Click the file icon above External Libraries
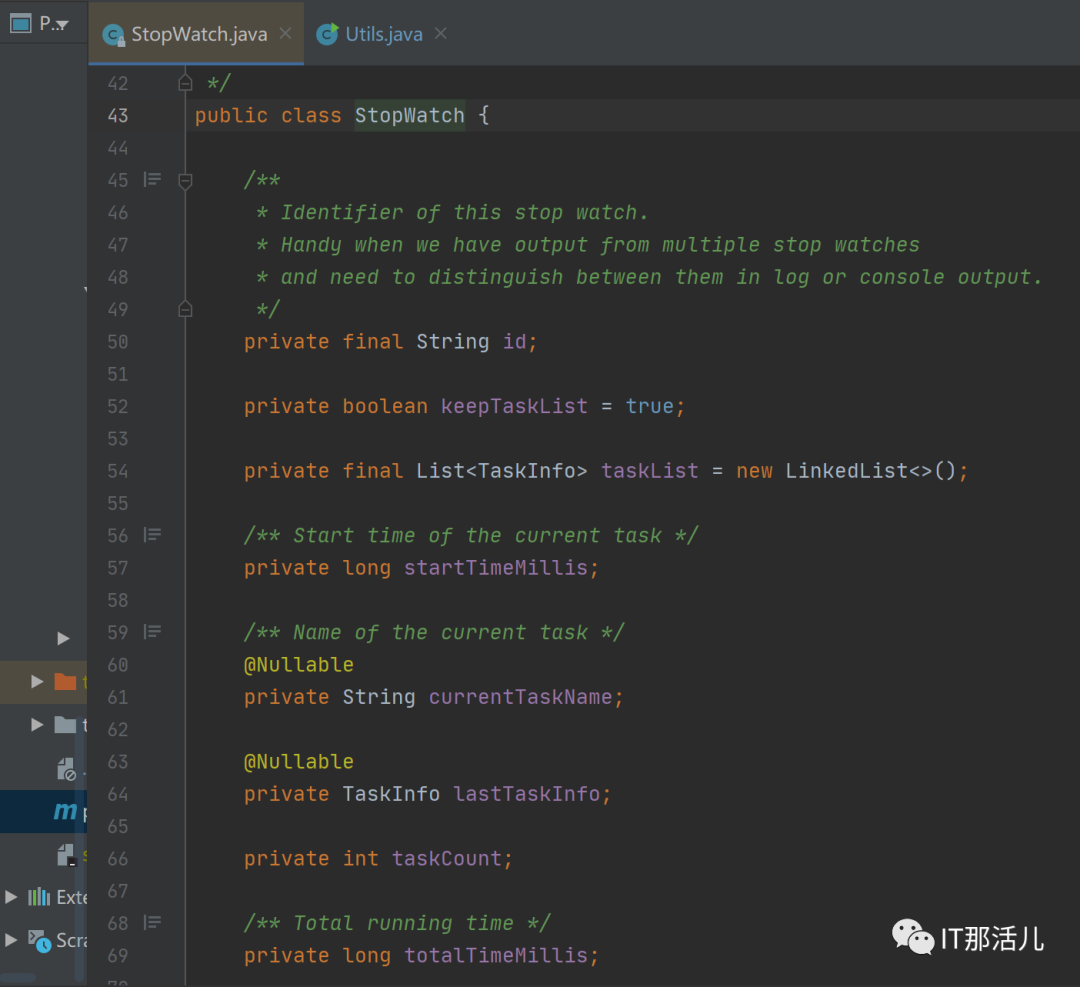Viewport: 1080px width, 987px height. [x=66, y=855]
